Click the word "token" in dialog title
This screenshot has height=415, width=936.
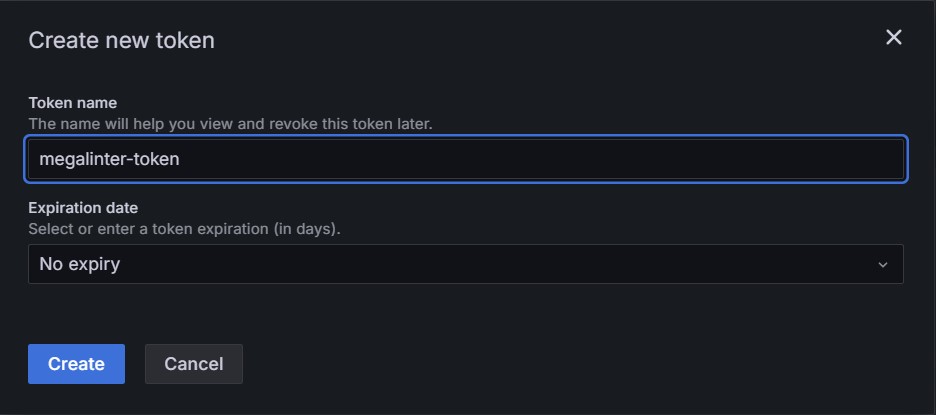[188, 40]
